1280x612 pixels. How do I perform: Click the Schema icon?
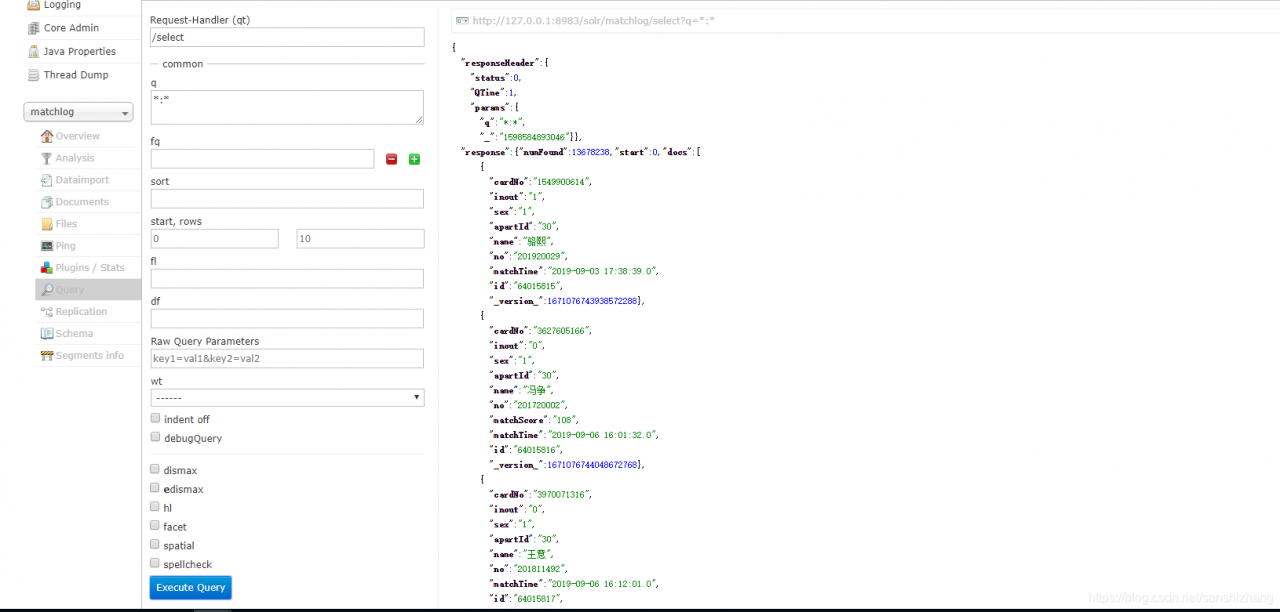pyautogui.click(x=47, y=334)
